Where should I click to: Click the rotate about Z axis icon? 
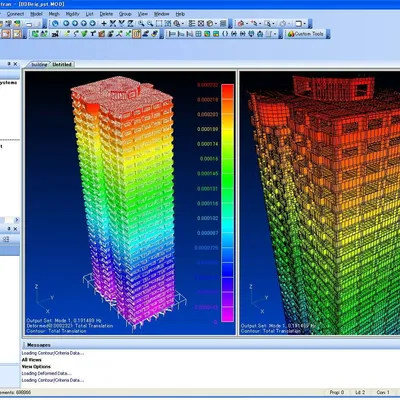pos(130,23)
